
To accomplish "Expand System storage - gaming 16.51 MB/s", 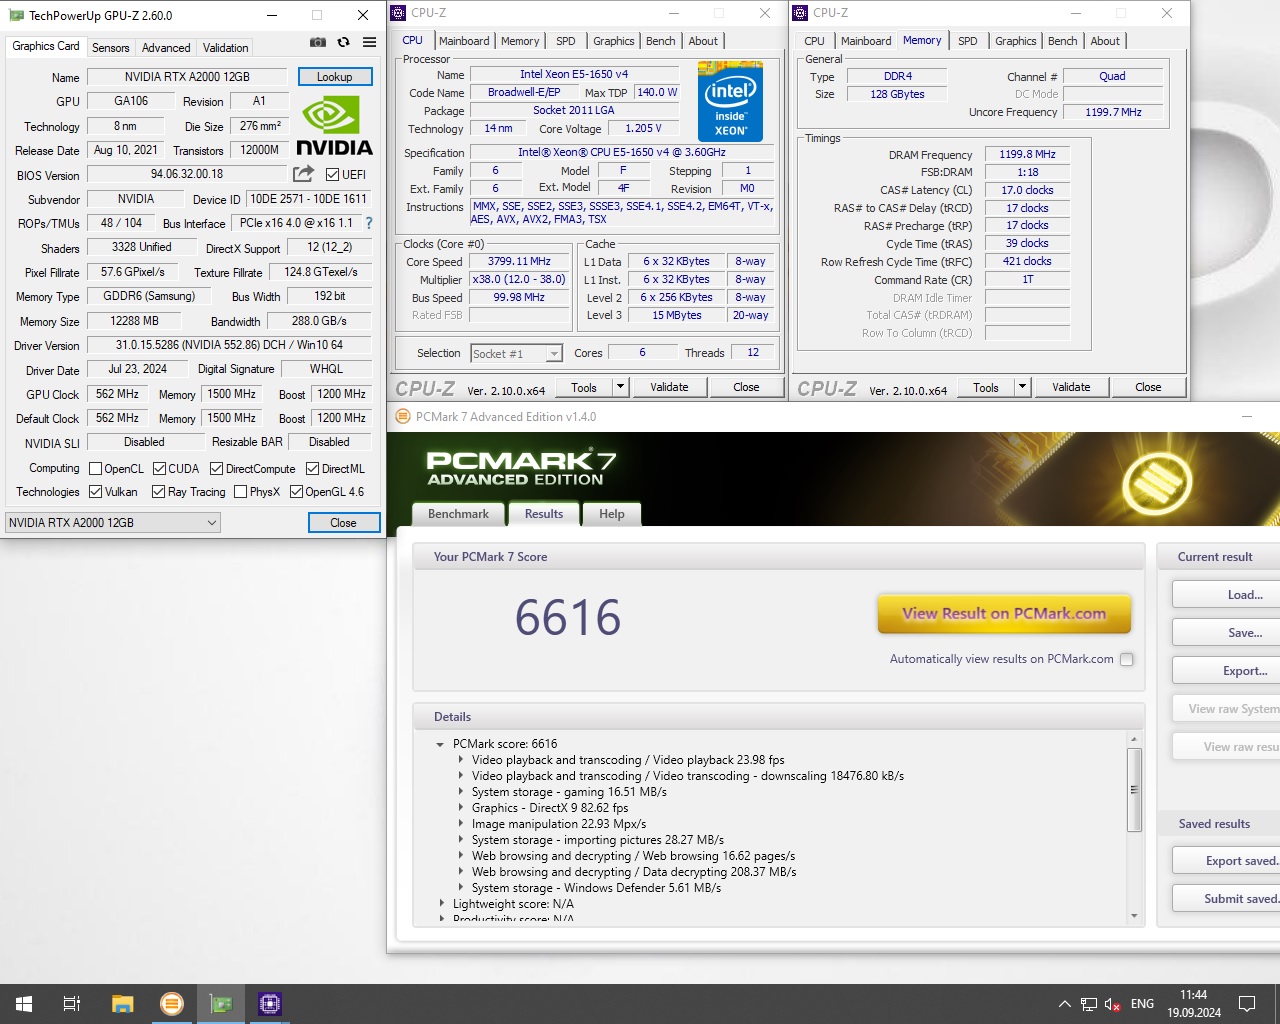I will coord(460,792).
